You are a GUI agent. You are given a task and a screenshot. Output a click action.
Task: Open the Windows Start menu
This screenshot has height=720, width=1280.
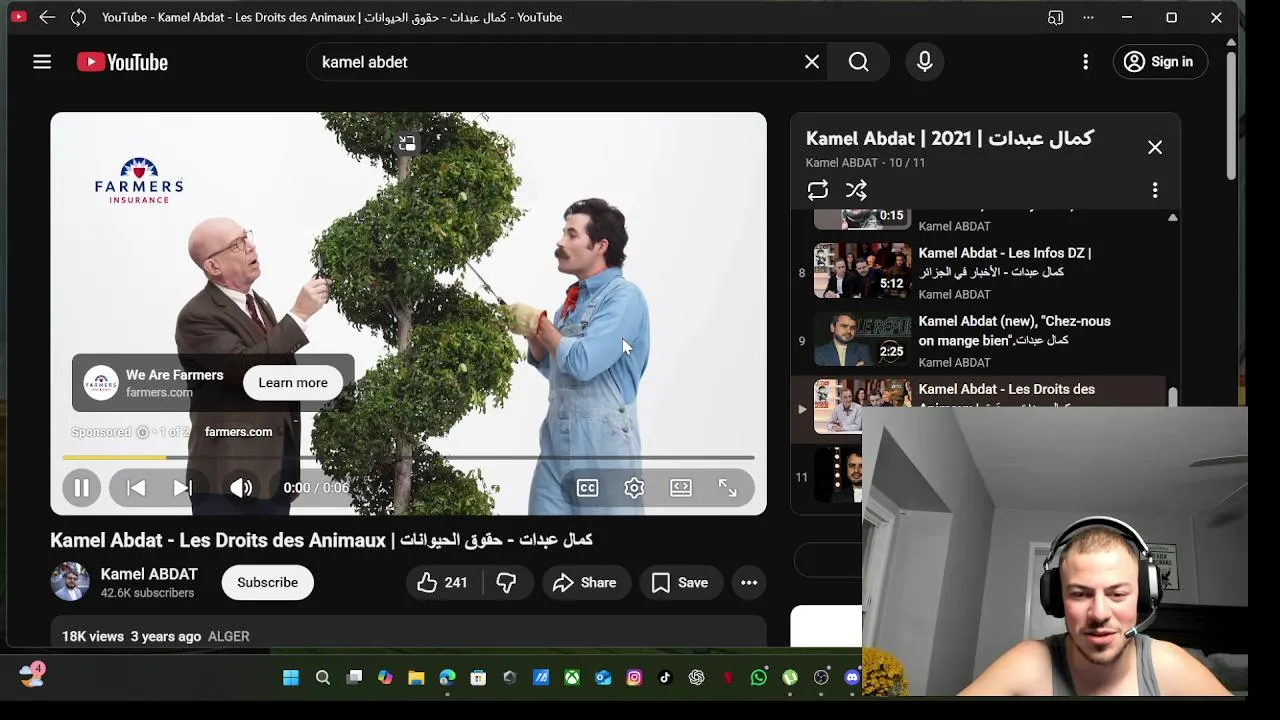point(291,678)
